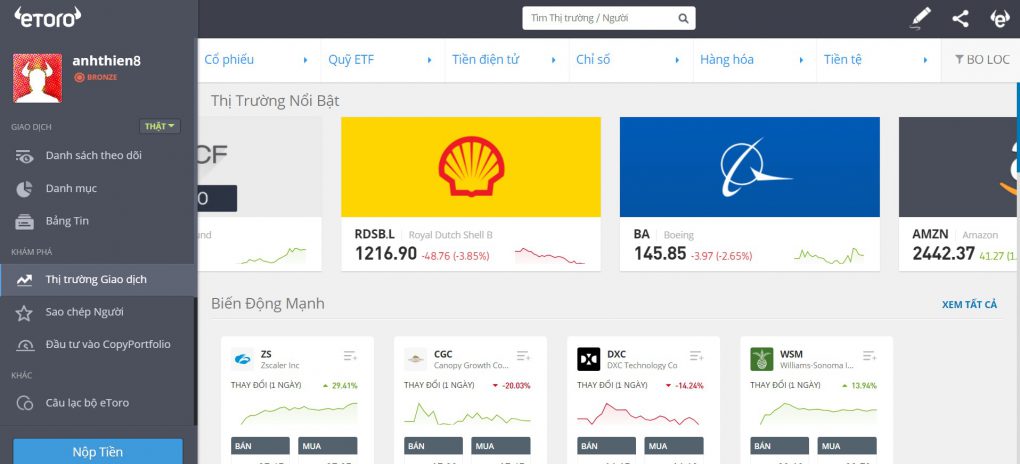Click the Câu lạc bộ eToro club icon
1020x464 pixels.
click(24, 403)
